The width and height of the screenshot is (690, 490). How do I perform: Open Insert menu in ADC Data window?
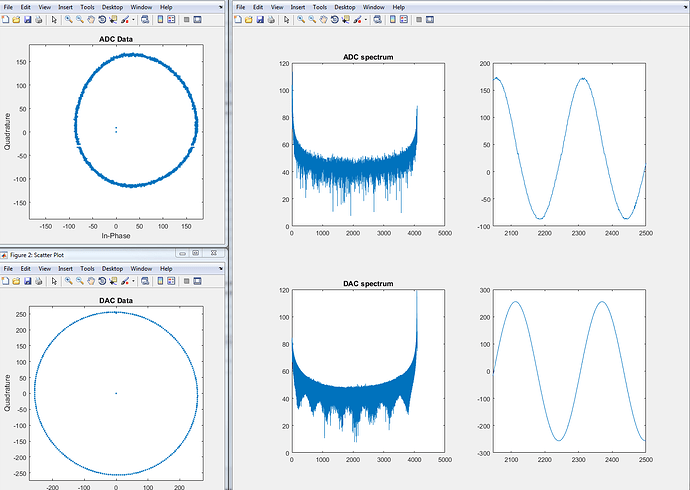pyautogui.click(x=65, y=7)
